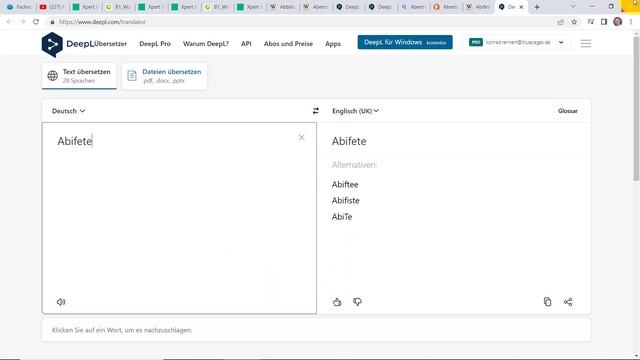Viewport: 640px width, 360px height.
Task: Open the Deutsch source language dropdown
Action: [69, 111]
